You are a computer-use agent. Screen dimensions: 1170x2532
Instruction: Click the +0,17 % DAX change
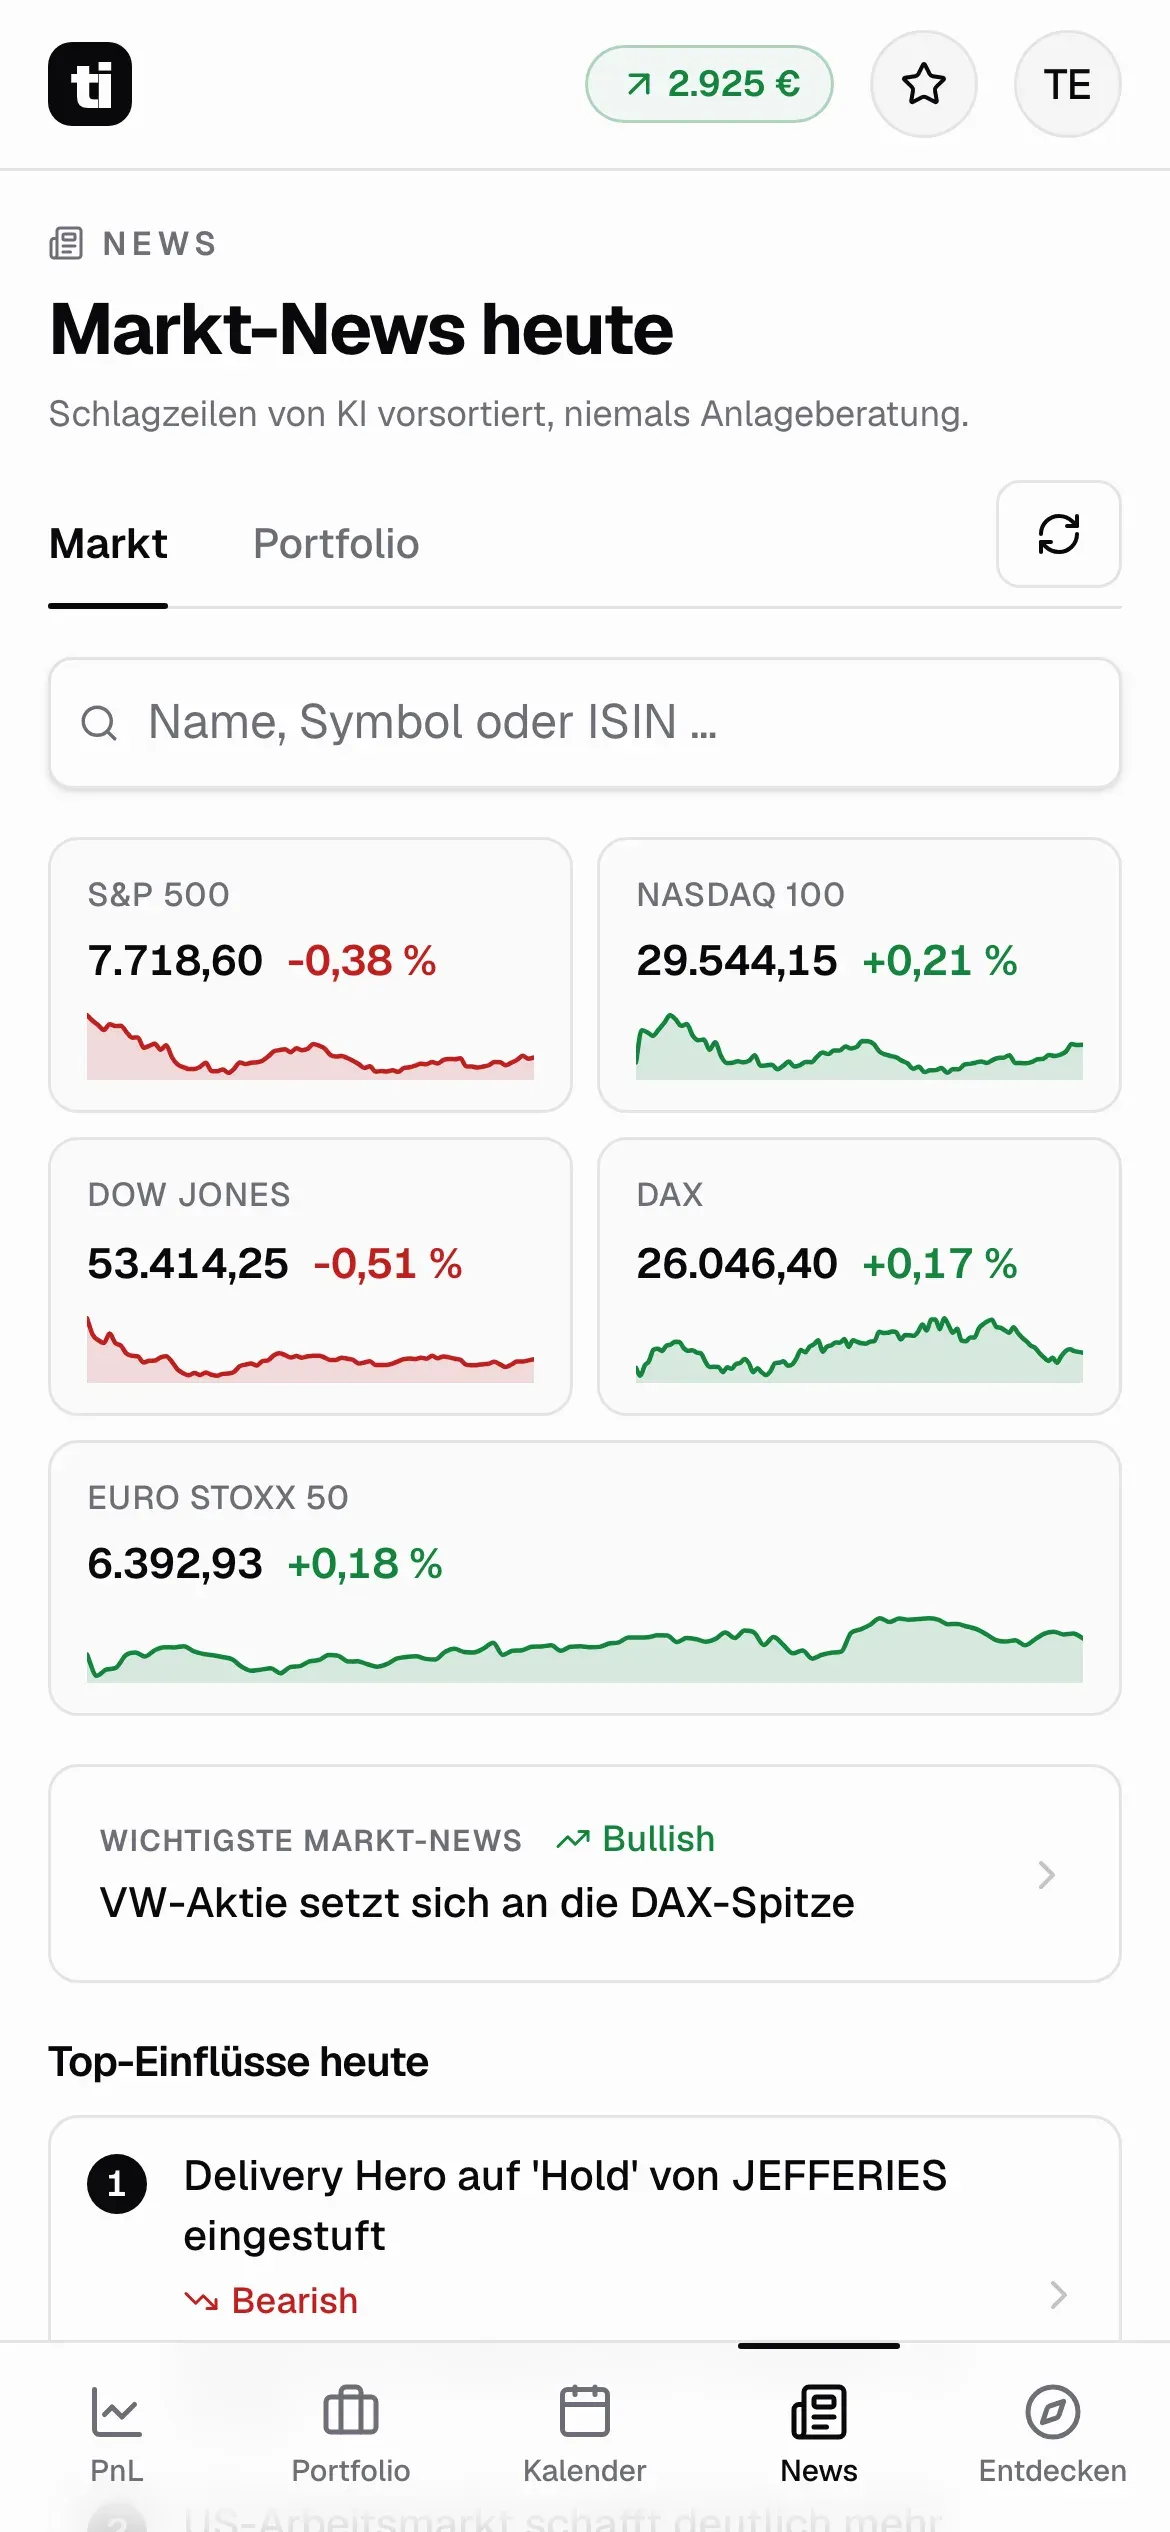click(x=940, y=1264)
